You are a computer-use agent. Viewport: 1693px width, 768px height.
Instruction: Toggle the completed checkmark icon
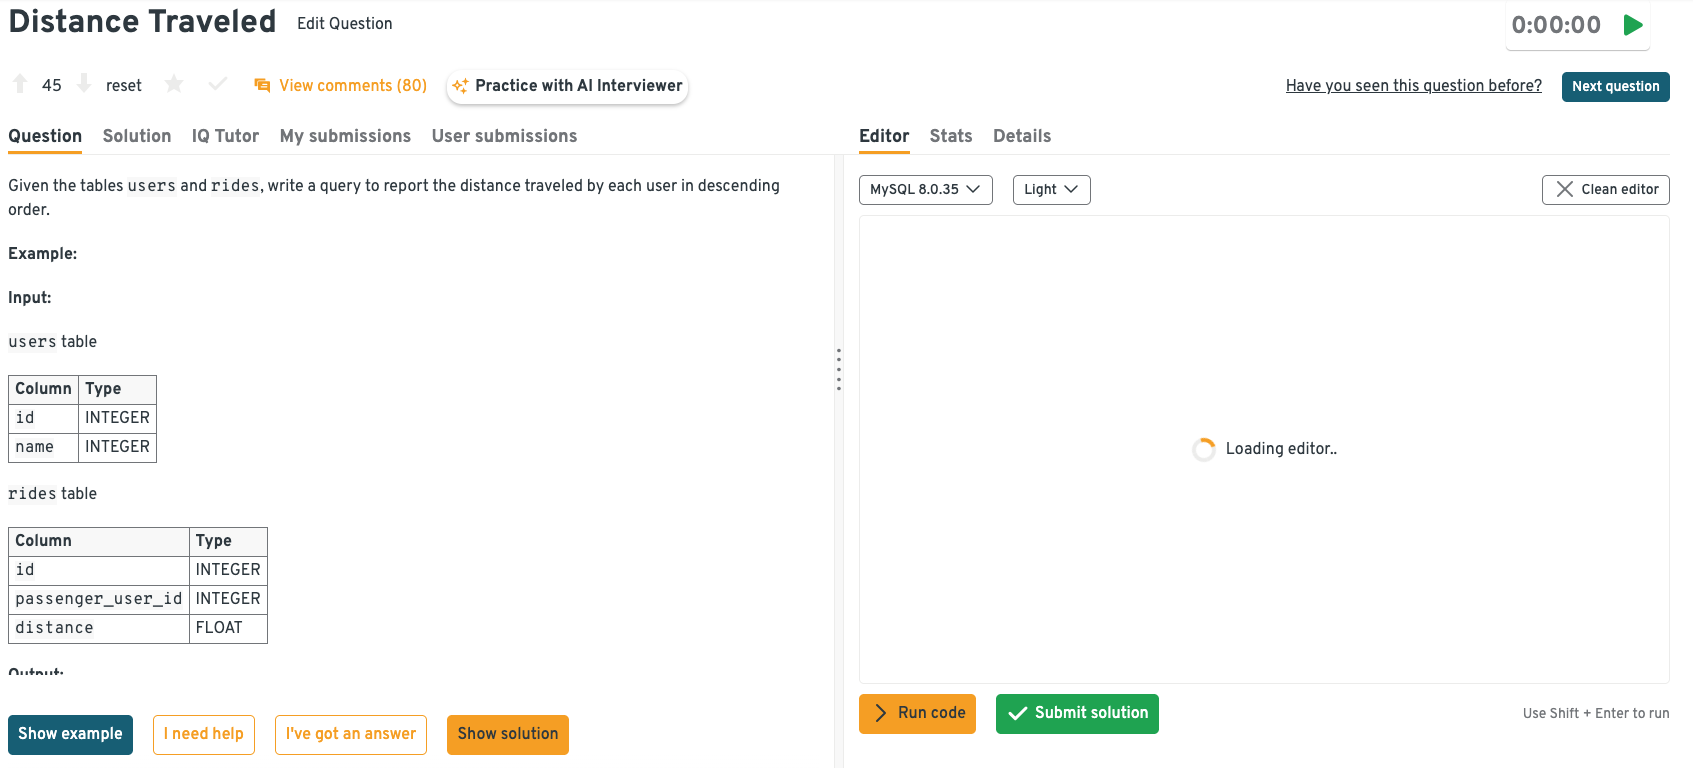click(x=217, y=84)
